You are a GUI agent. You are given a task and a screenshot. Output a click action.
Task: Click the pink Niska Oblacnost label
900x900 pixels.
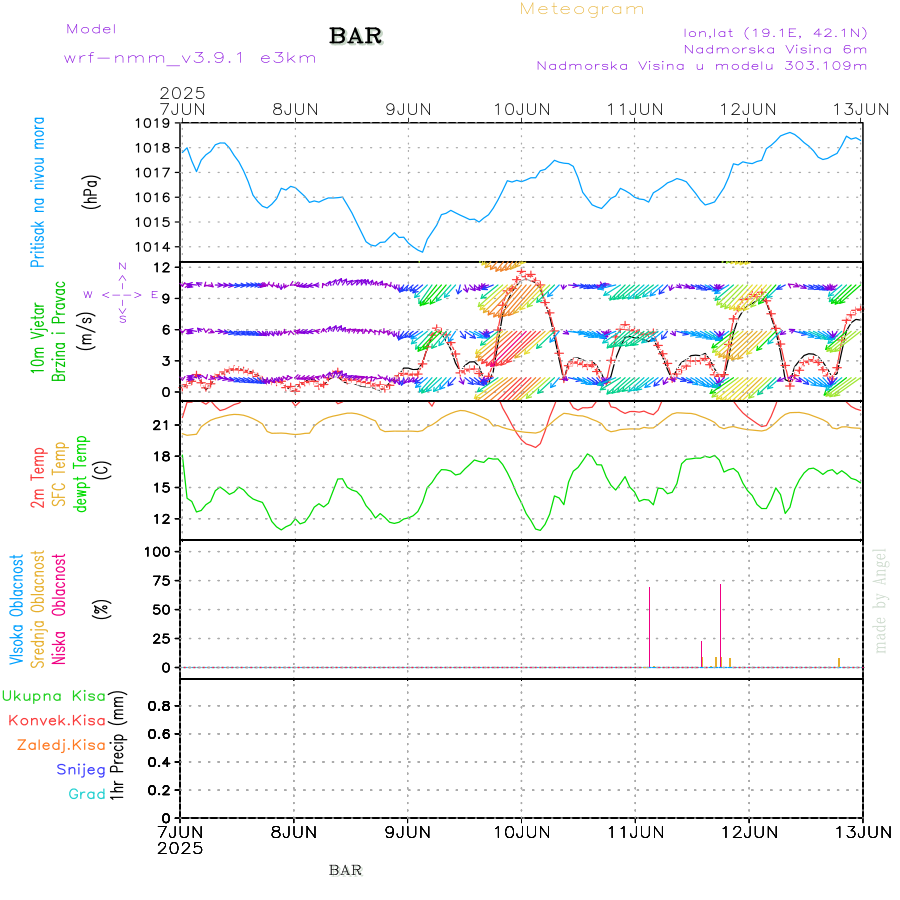(60, 610)
